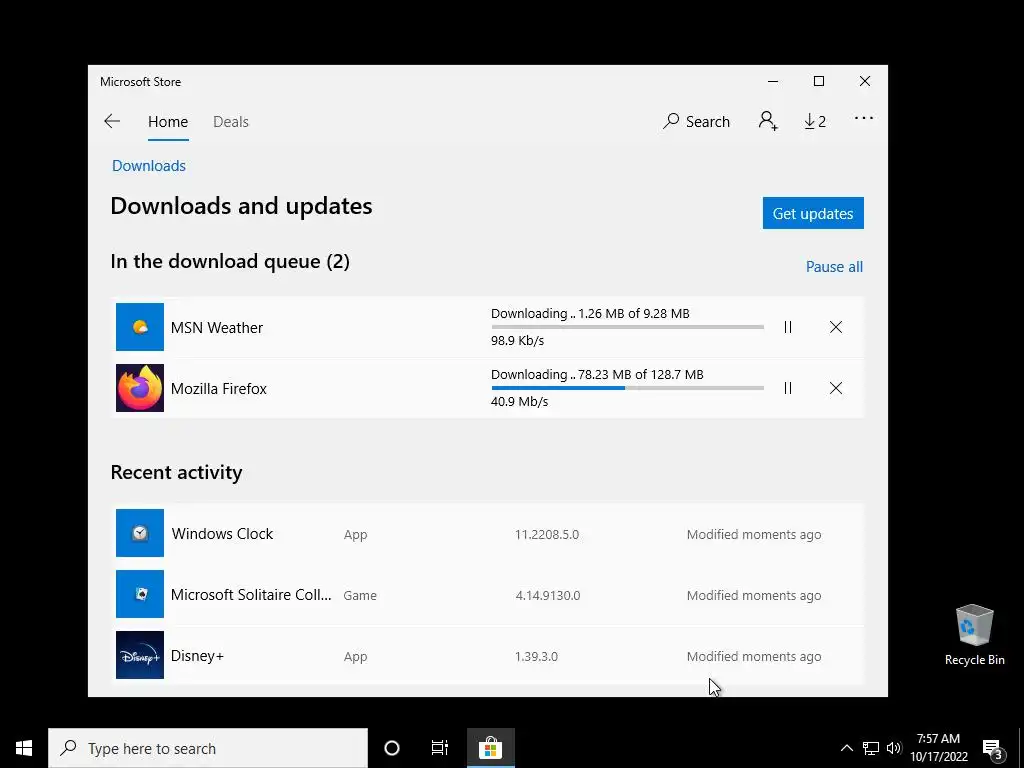Show hidden system tray icons
Image resolution: width=1024 pixels, height=768 pixels.
tap(846, 748)
